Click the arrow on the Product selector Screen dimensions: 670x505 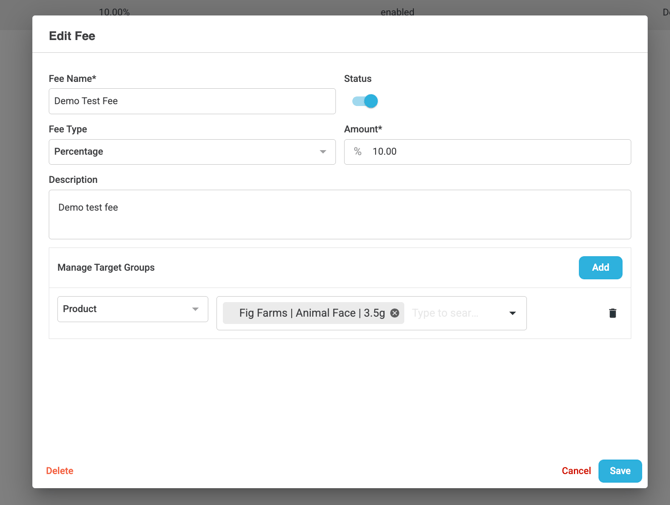point(195,309)
